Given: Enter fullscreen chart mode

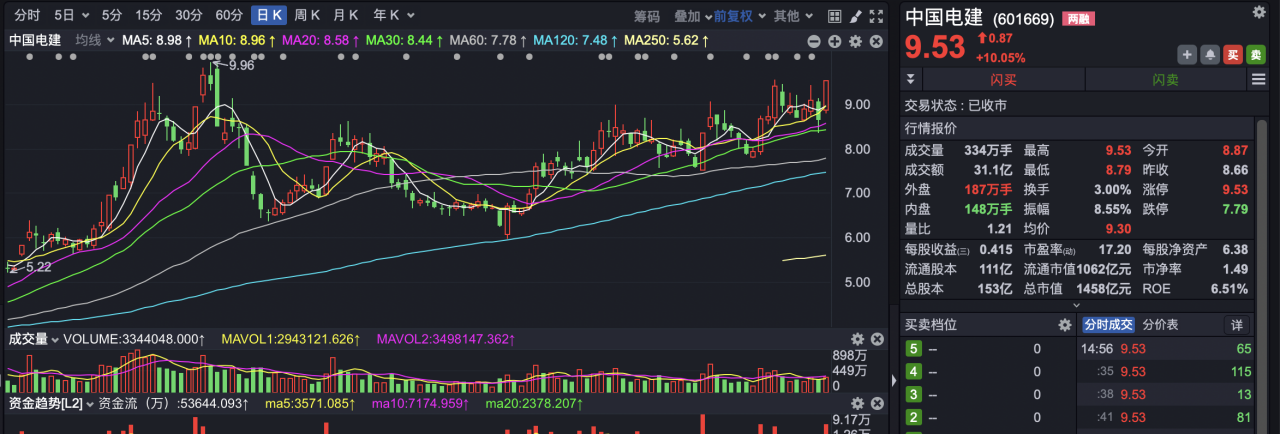Looking at the screenshot, I should pos(876,16).
